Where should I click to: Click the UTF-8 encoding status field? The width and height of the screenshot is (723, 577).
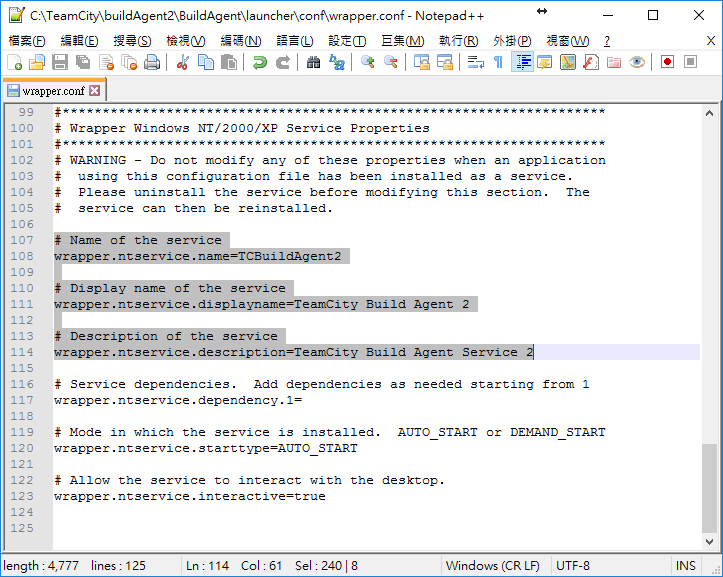click(x=573, y=565)
